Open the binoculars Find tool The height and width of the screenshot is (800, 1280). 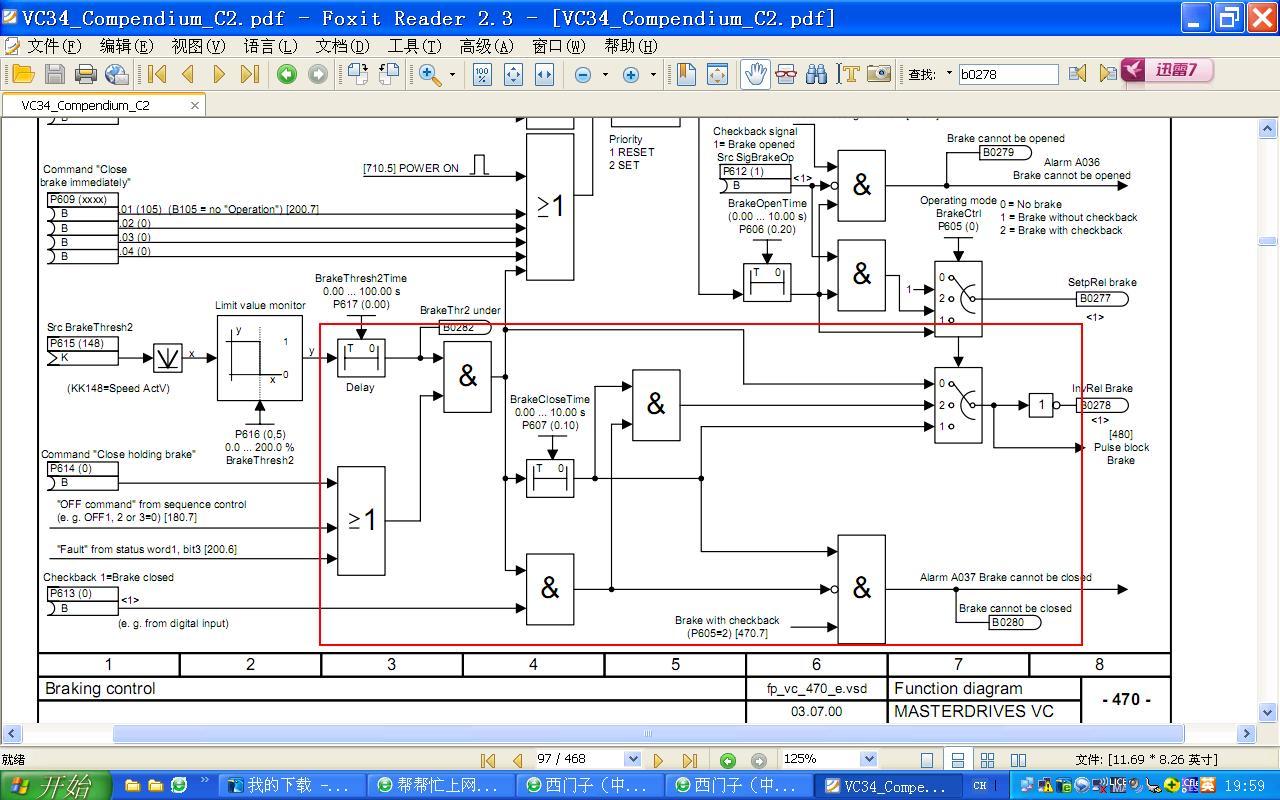tap(817, 74)
